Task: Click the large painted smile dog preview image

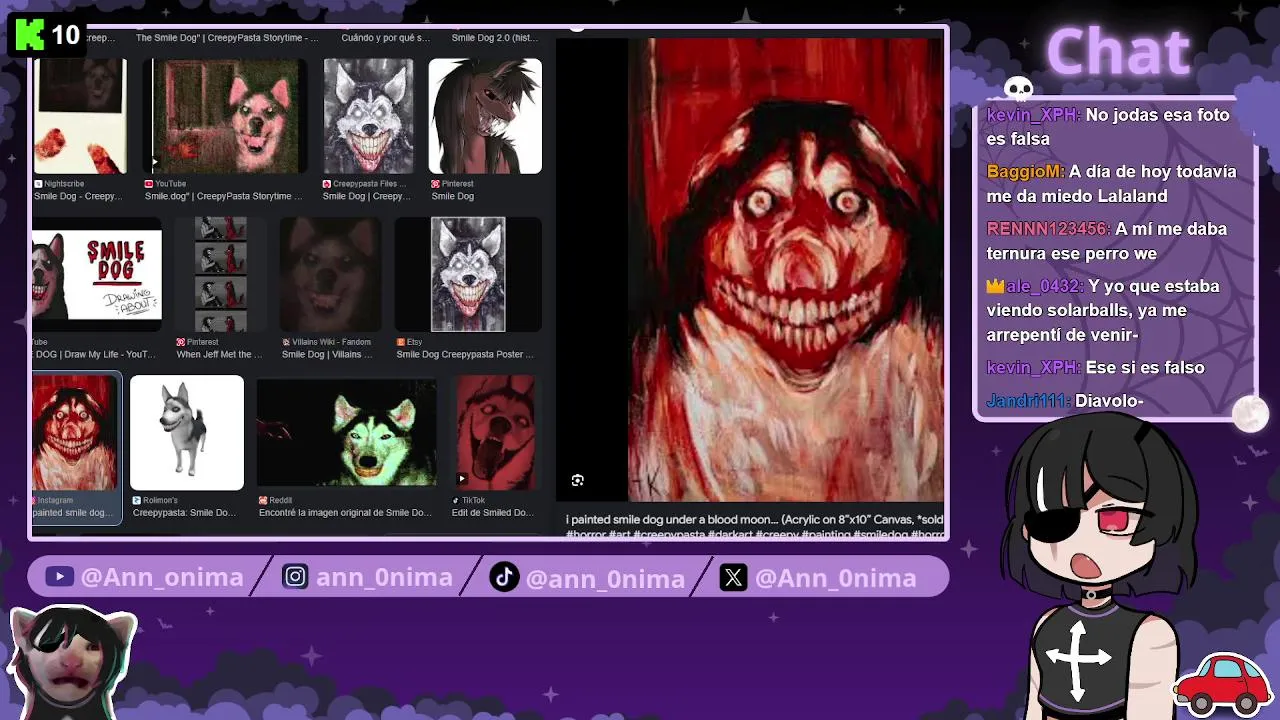Action: (786, 269)
